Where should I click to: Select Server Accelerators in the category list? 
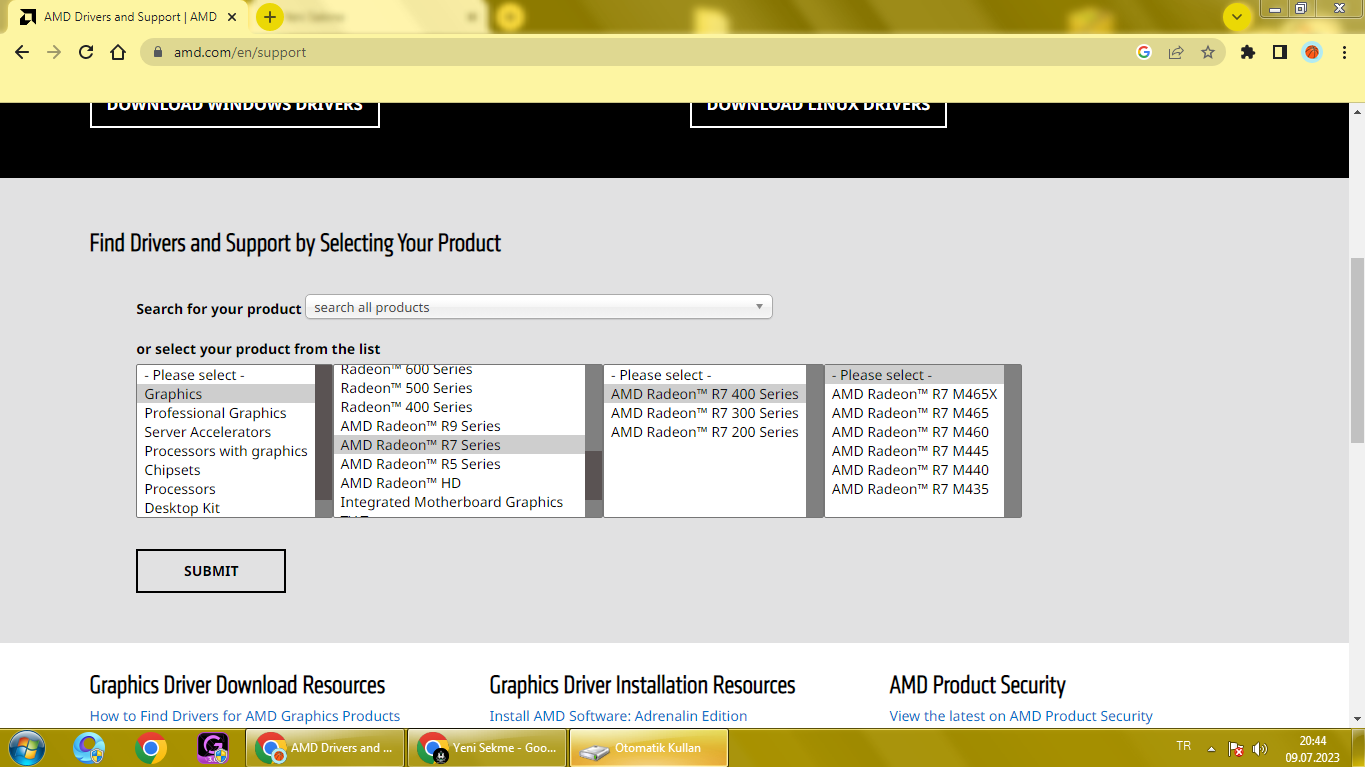[226, 432]
